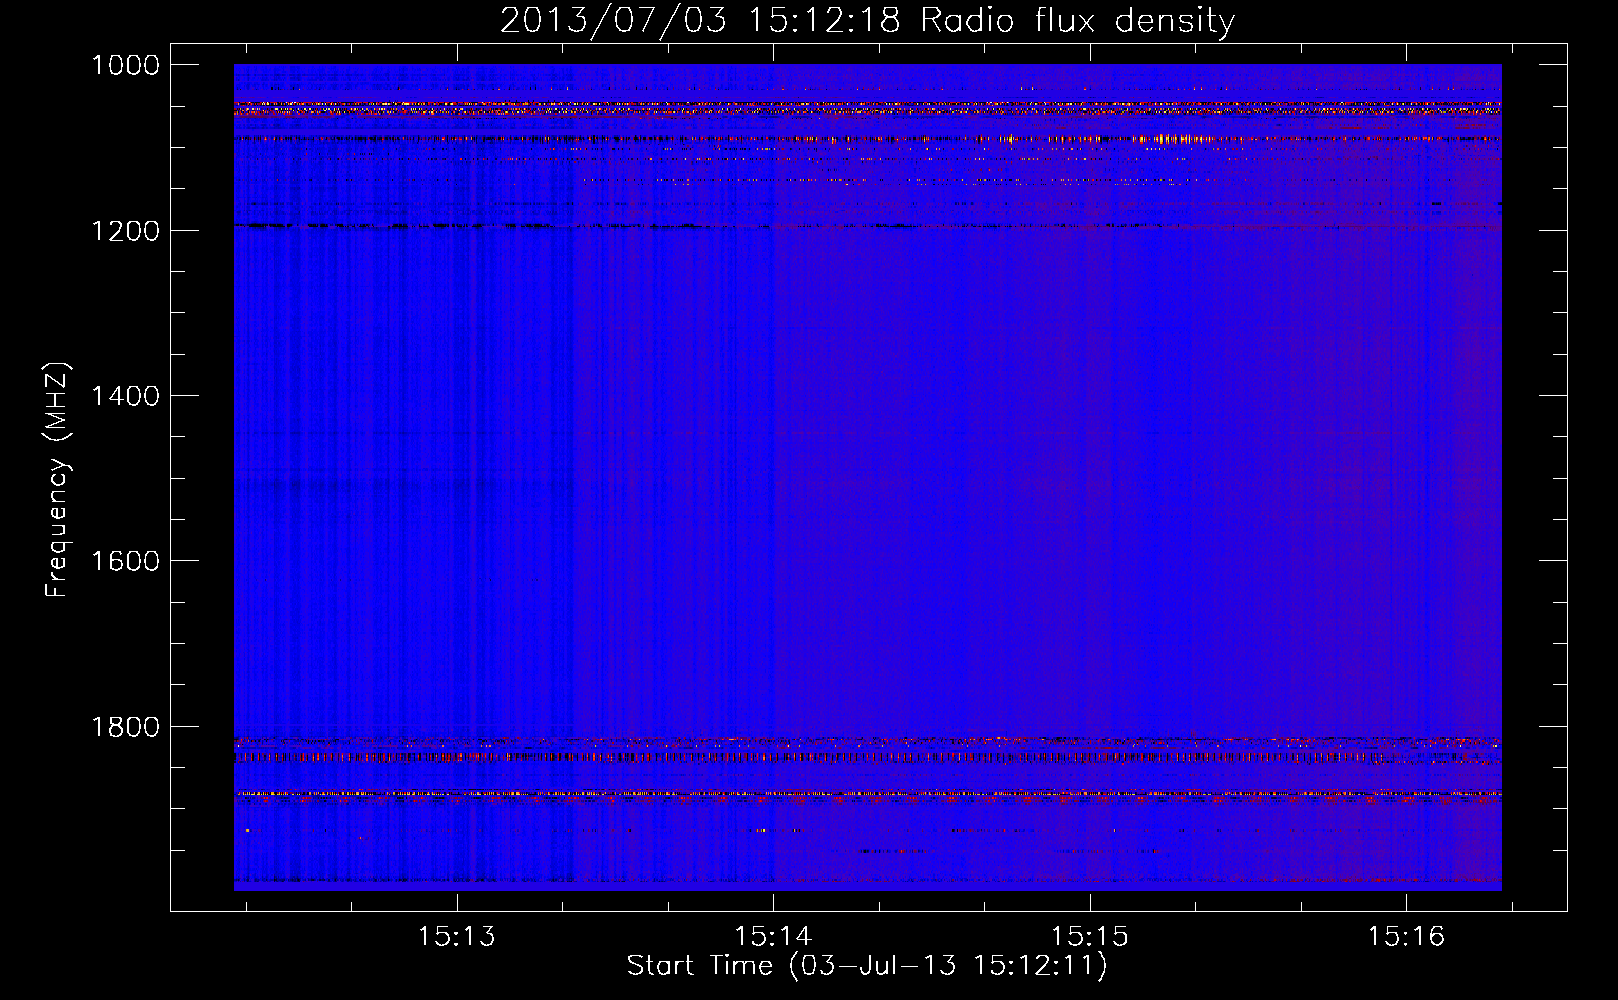1618x1000 pixels.
Task: Click the 15:13 time tick label
Action: (457, 937)
